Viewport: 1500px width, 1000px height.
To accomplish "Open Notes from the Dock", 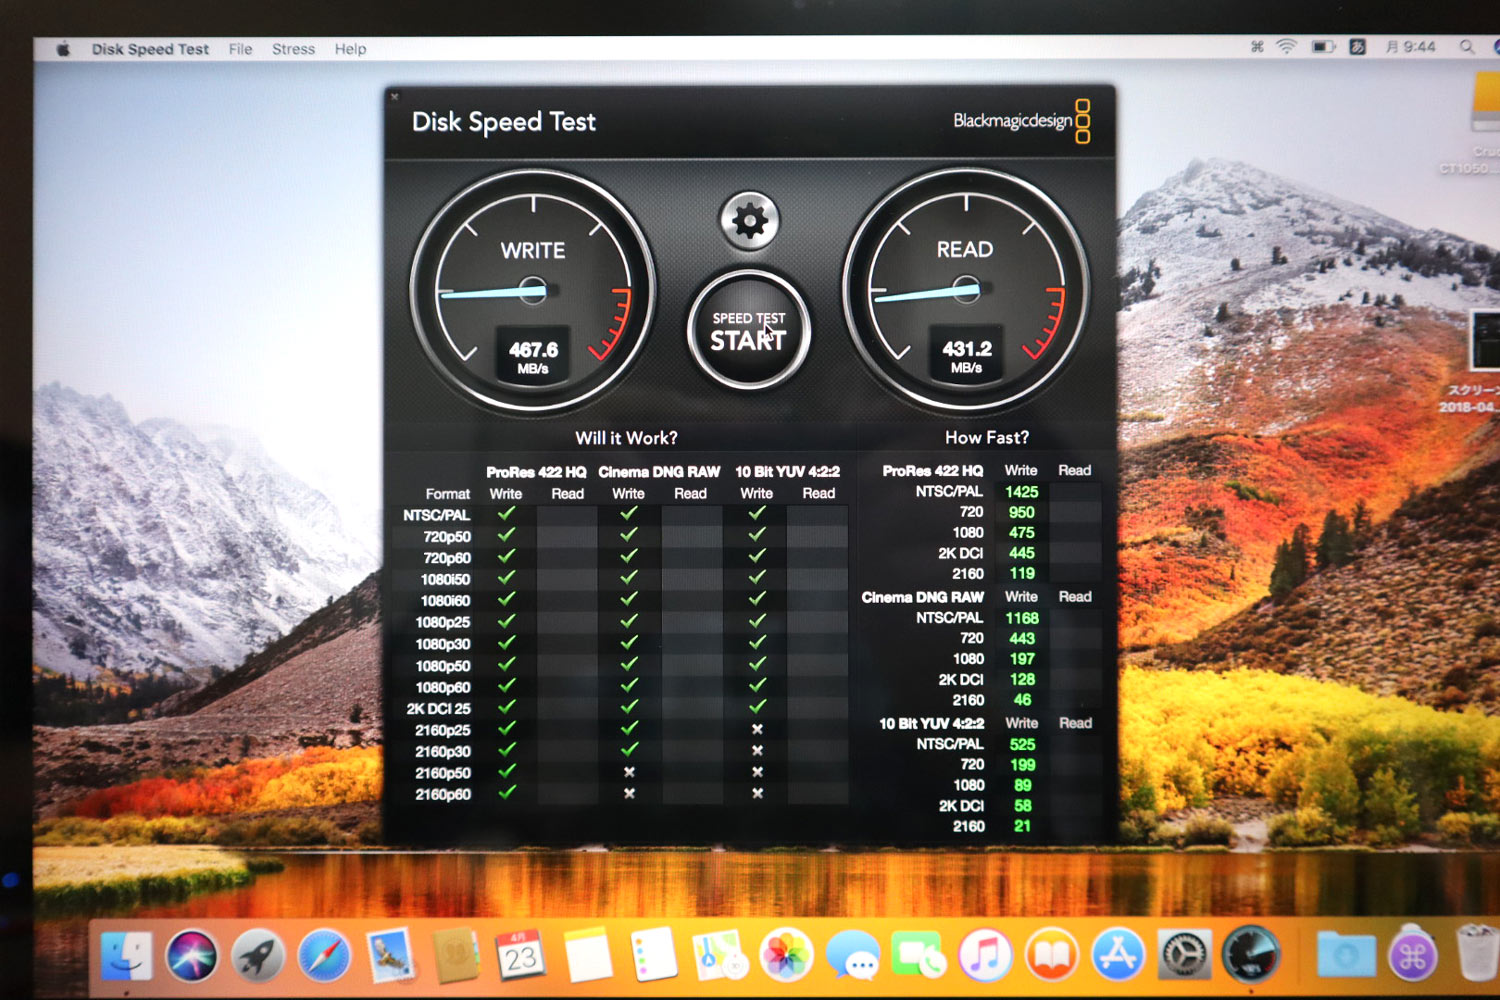I will tap(588, 955).
